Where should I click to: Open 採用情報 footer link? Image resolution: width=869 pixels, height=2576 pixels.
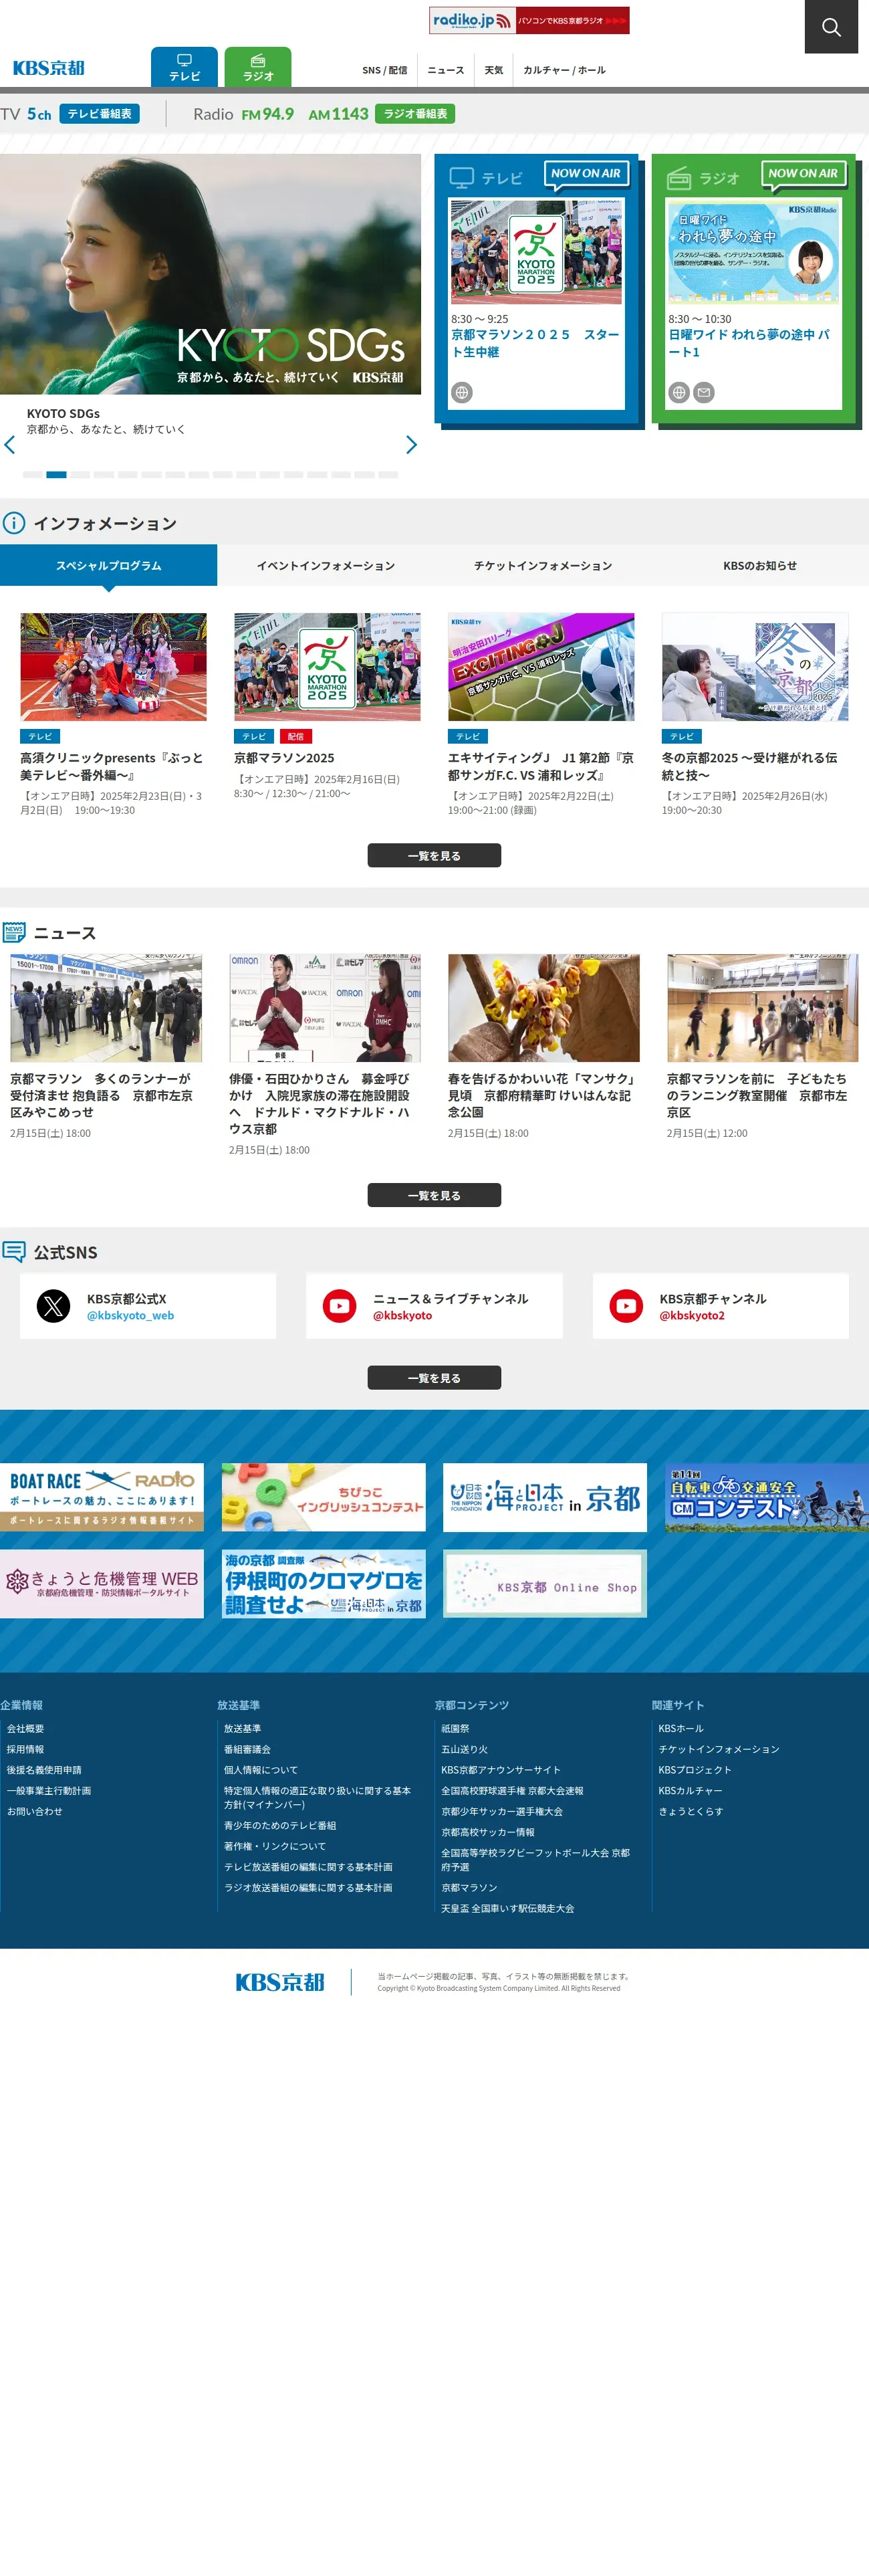[x=26, y=1749]
